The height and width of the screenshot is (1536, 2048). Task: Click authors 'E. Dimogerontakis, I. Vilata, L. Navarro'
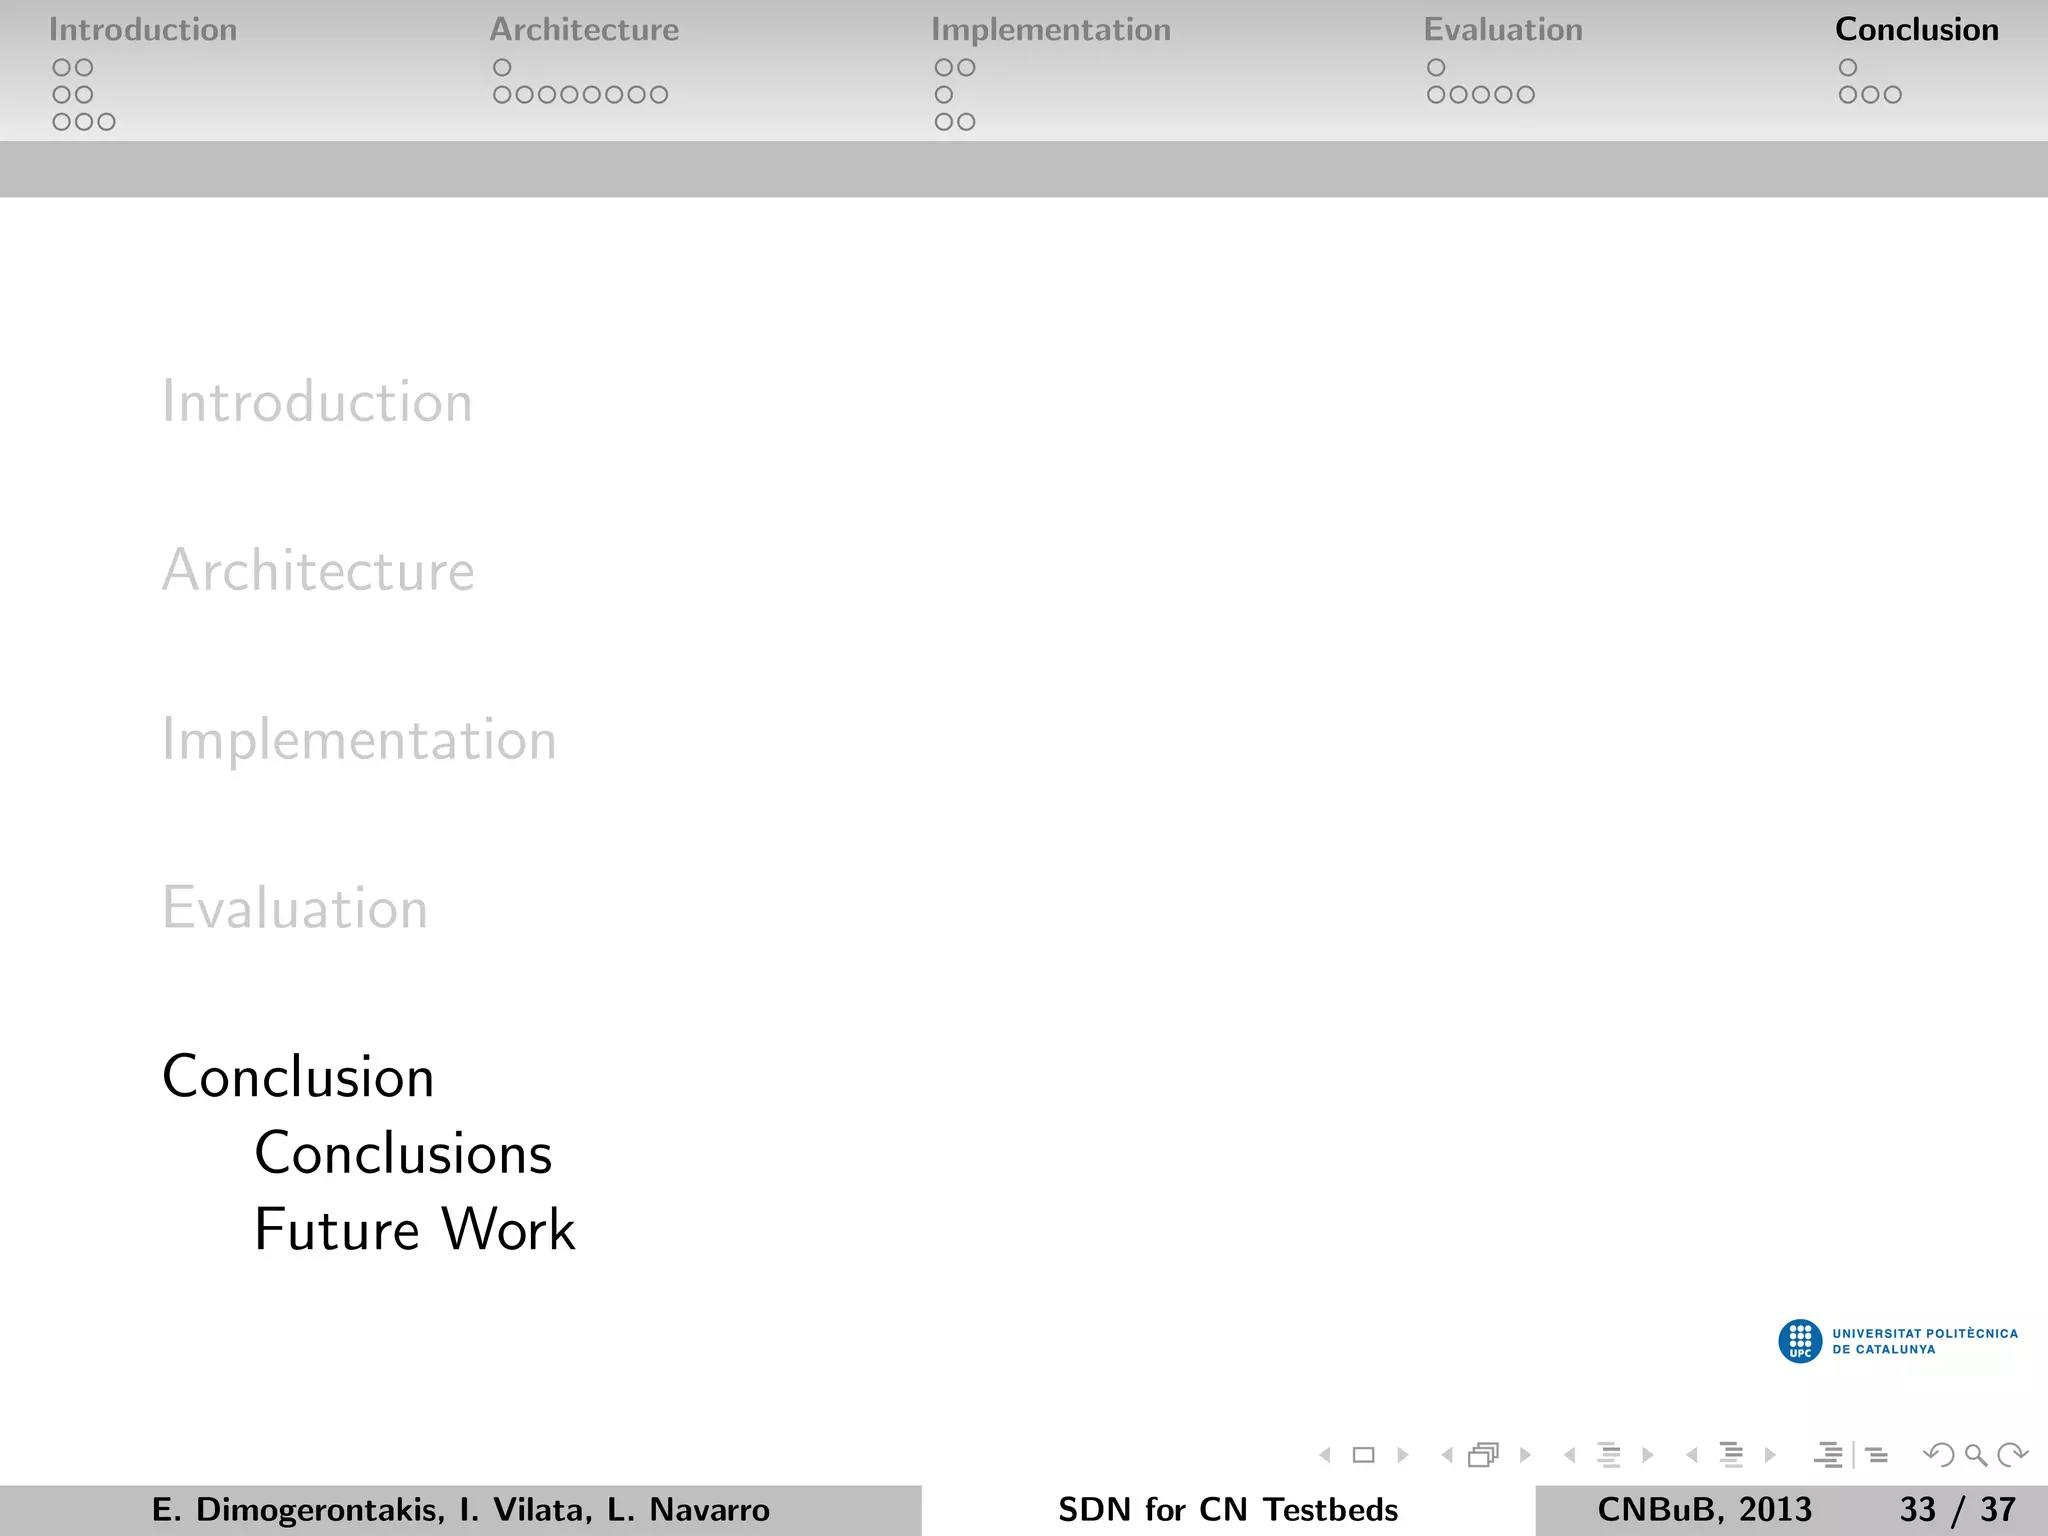pyautogui.click(x=461, y=1510)
